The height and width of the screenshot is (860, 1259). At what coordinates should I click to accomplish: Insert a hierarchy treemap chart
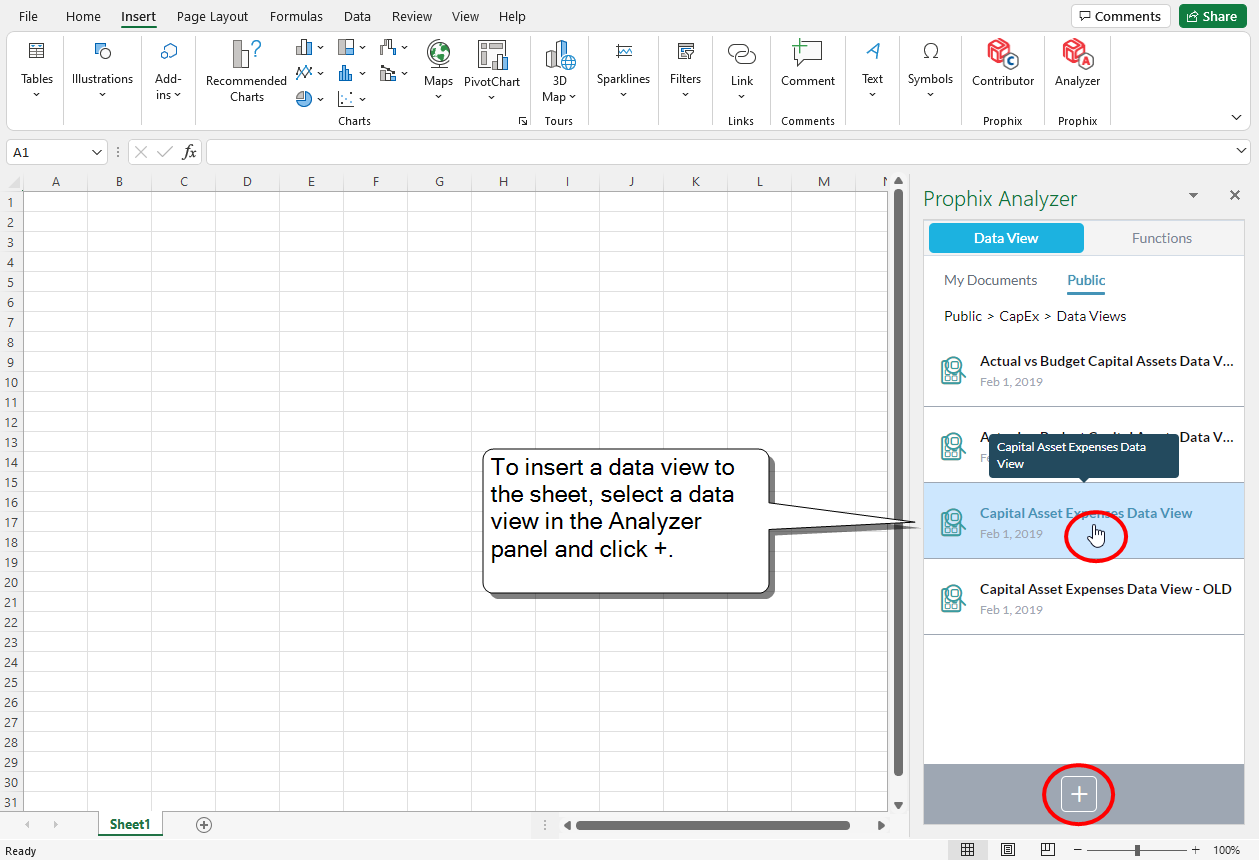(x=352, y=47)
